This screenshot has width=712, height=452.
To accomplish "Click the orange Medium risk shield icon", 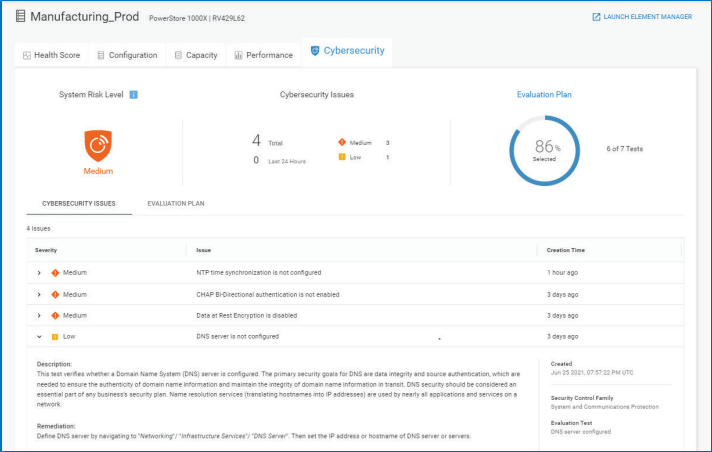I will pyautogui.click(x=98, y=146).
